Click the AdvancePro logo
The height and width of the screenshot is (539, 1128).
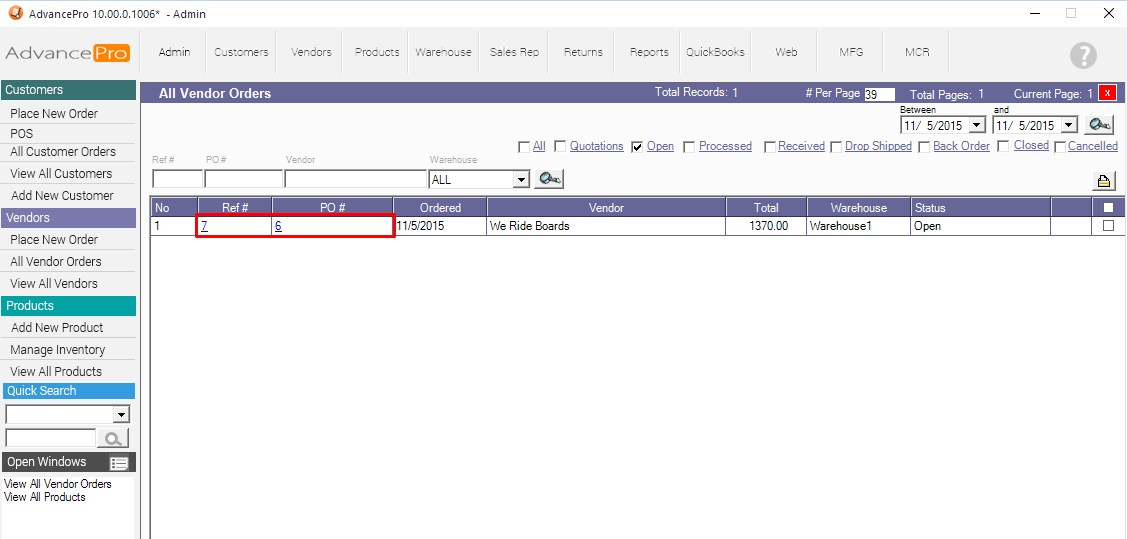[68, 53]
